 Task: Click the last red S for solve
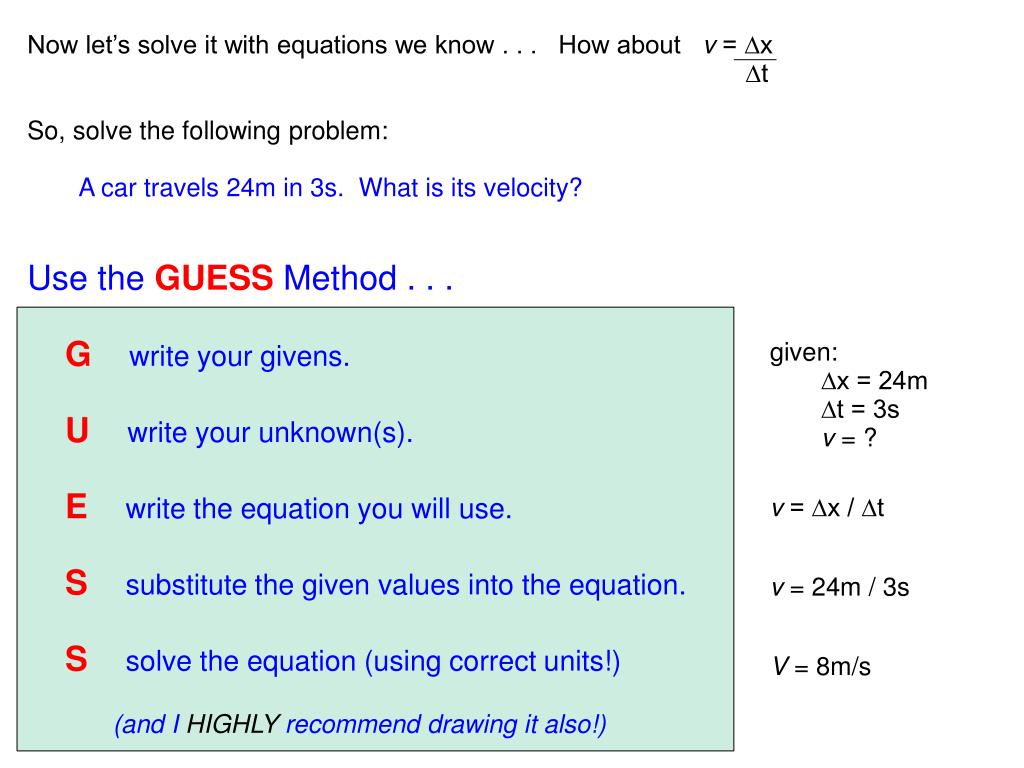(76, 659)
